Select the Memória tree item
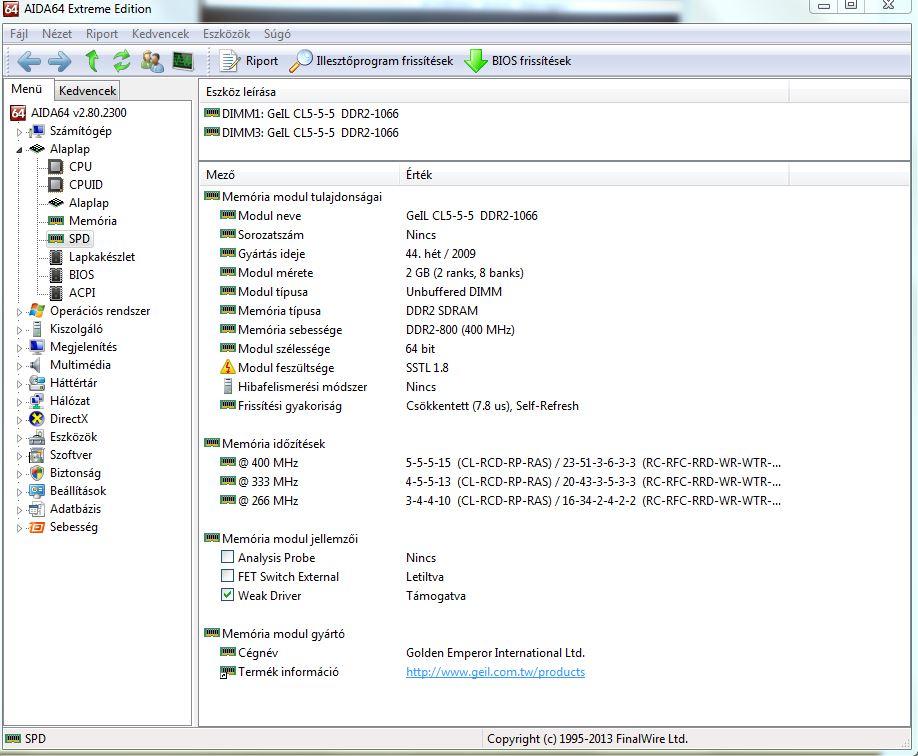Viewport: 918px width, 756px height. [x=93, y=221]
